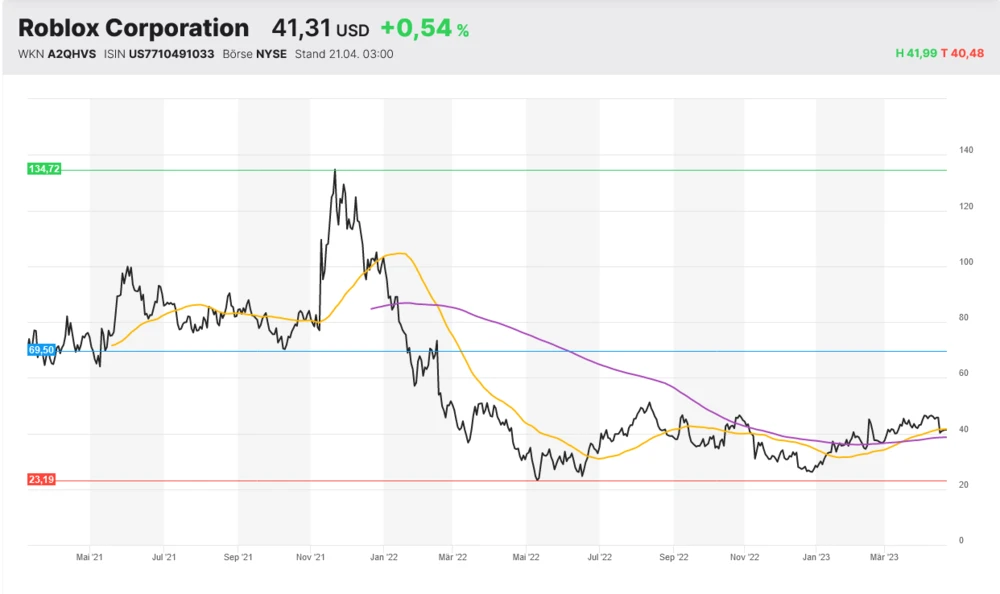Click the Jan '23 date axis label
The width and height of the screenshot is (1000, 594).
click(817, 556)
